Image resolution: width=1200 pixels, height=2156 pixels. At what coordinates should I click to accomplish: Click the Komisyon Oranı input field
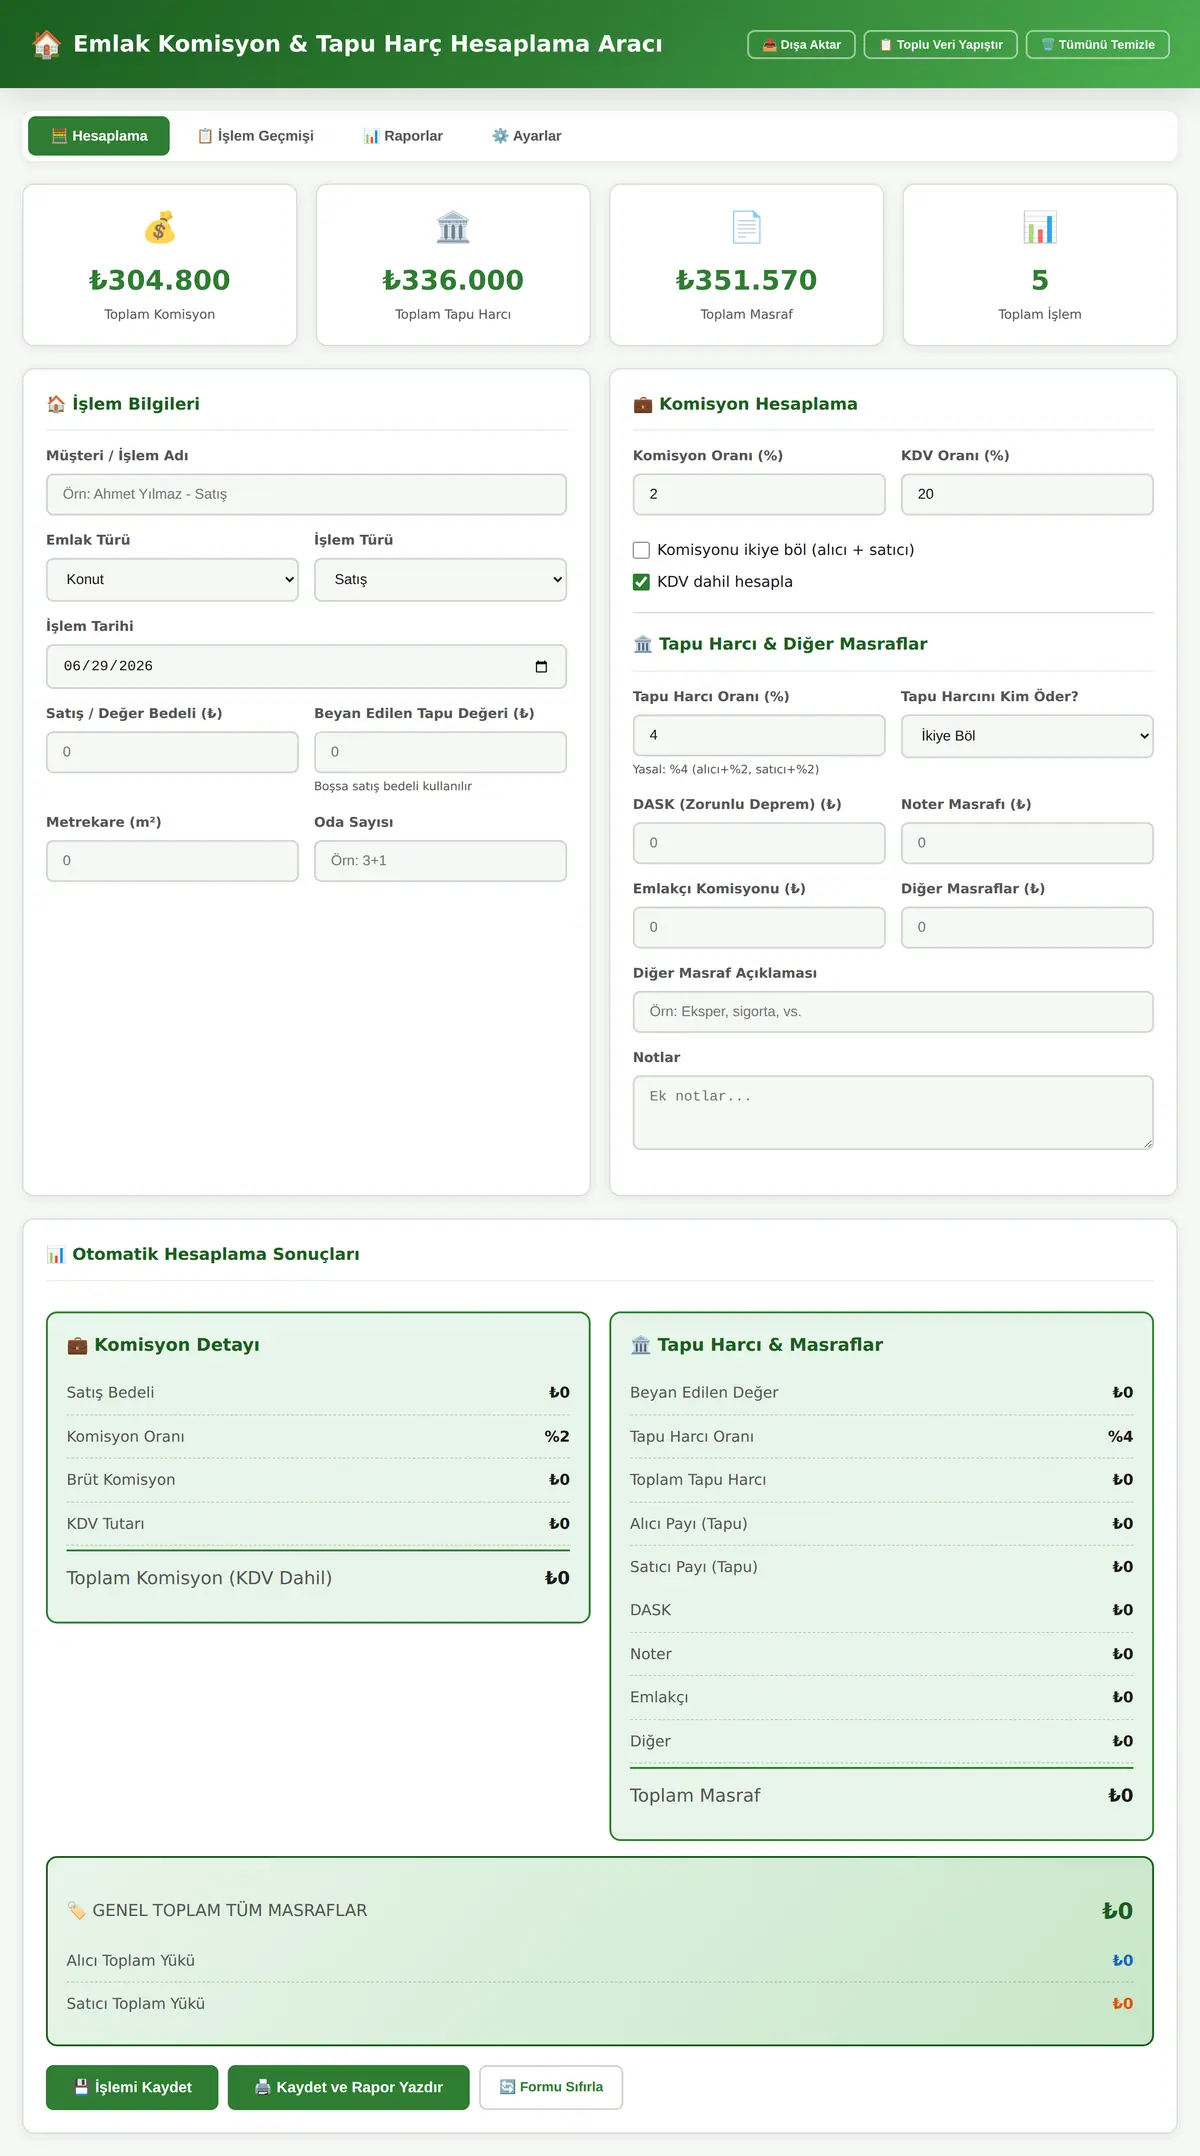coord(759,494)
